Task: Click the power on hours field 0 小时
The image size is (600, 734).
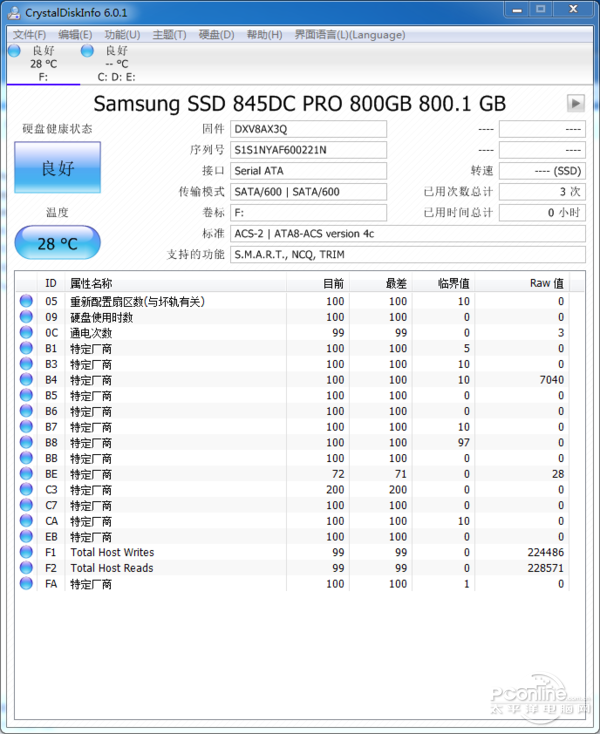Action: coord(542,213)
